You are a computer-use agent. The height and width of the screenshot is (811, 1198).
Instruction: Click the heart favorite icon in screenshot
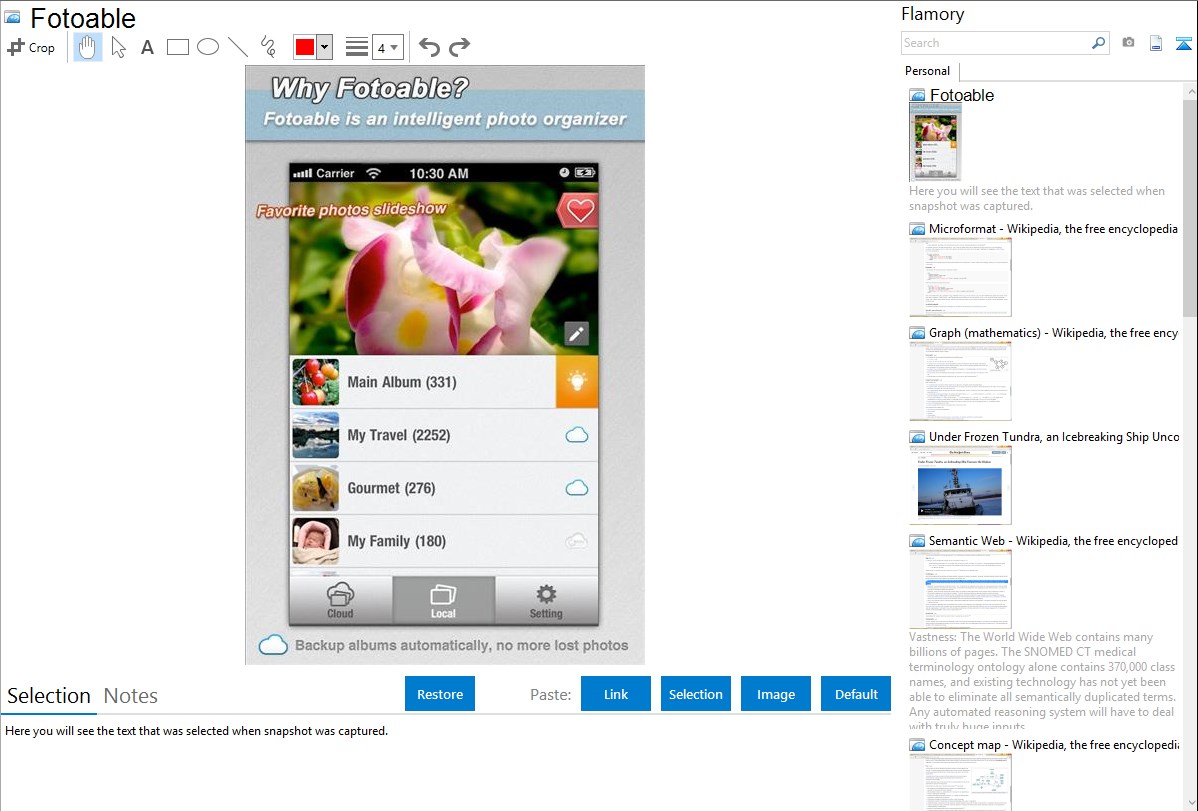point(579,209)
